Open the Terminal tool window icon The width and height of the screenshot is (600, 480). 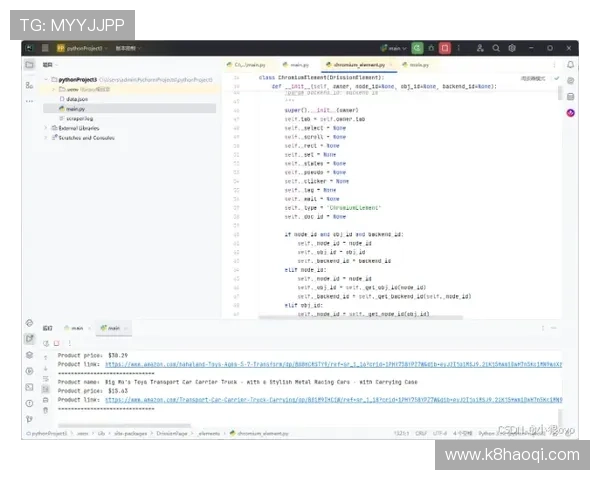pyautogui.click(x=29, y=387)
